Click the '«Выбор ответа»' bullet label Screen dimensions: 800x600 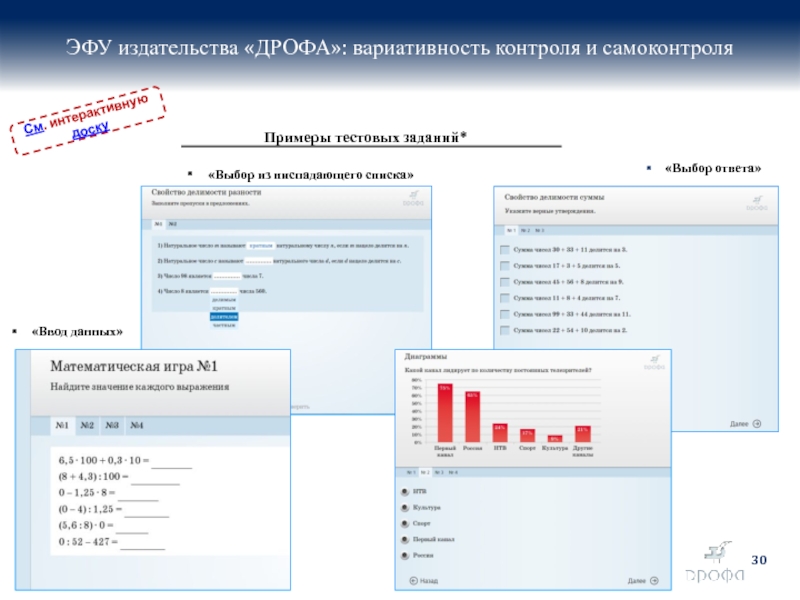coord(713,168)
